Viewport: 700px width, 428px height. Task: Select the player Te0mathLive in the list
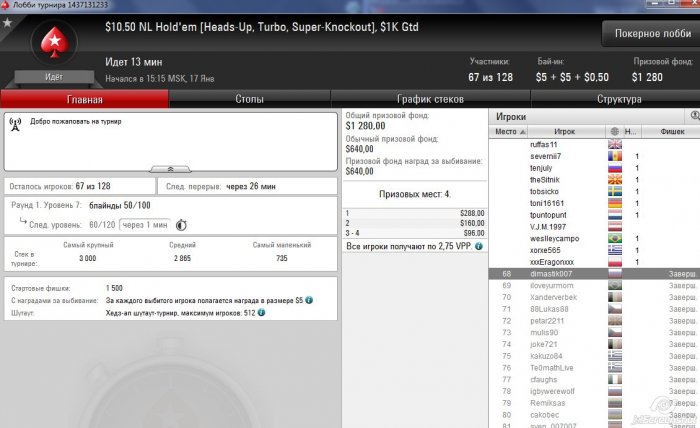click(594, 368)
